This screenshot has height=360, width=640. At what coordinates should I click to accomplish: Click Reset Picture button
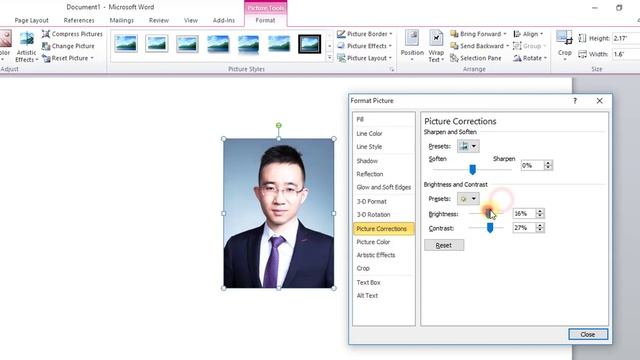pyautogui.click(x=65, y=58)
